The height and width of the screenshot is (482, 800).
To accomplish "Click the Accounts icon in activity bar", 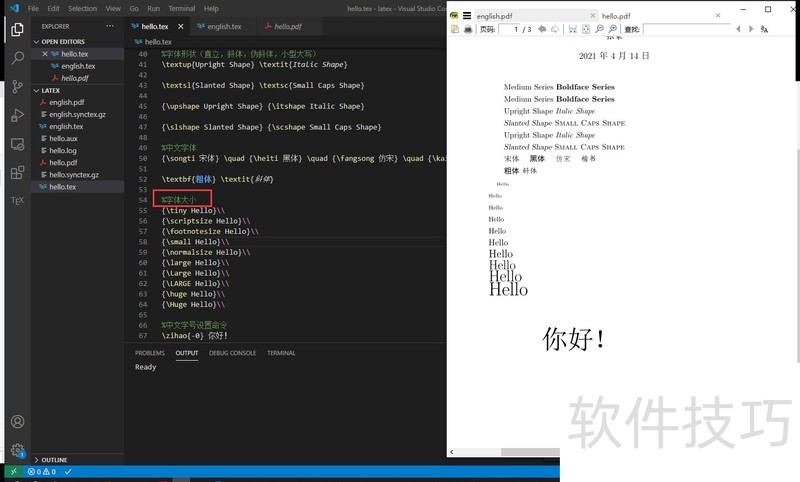I will coord(17,423).
